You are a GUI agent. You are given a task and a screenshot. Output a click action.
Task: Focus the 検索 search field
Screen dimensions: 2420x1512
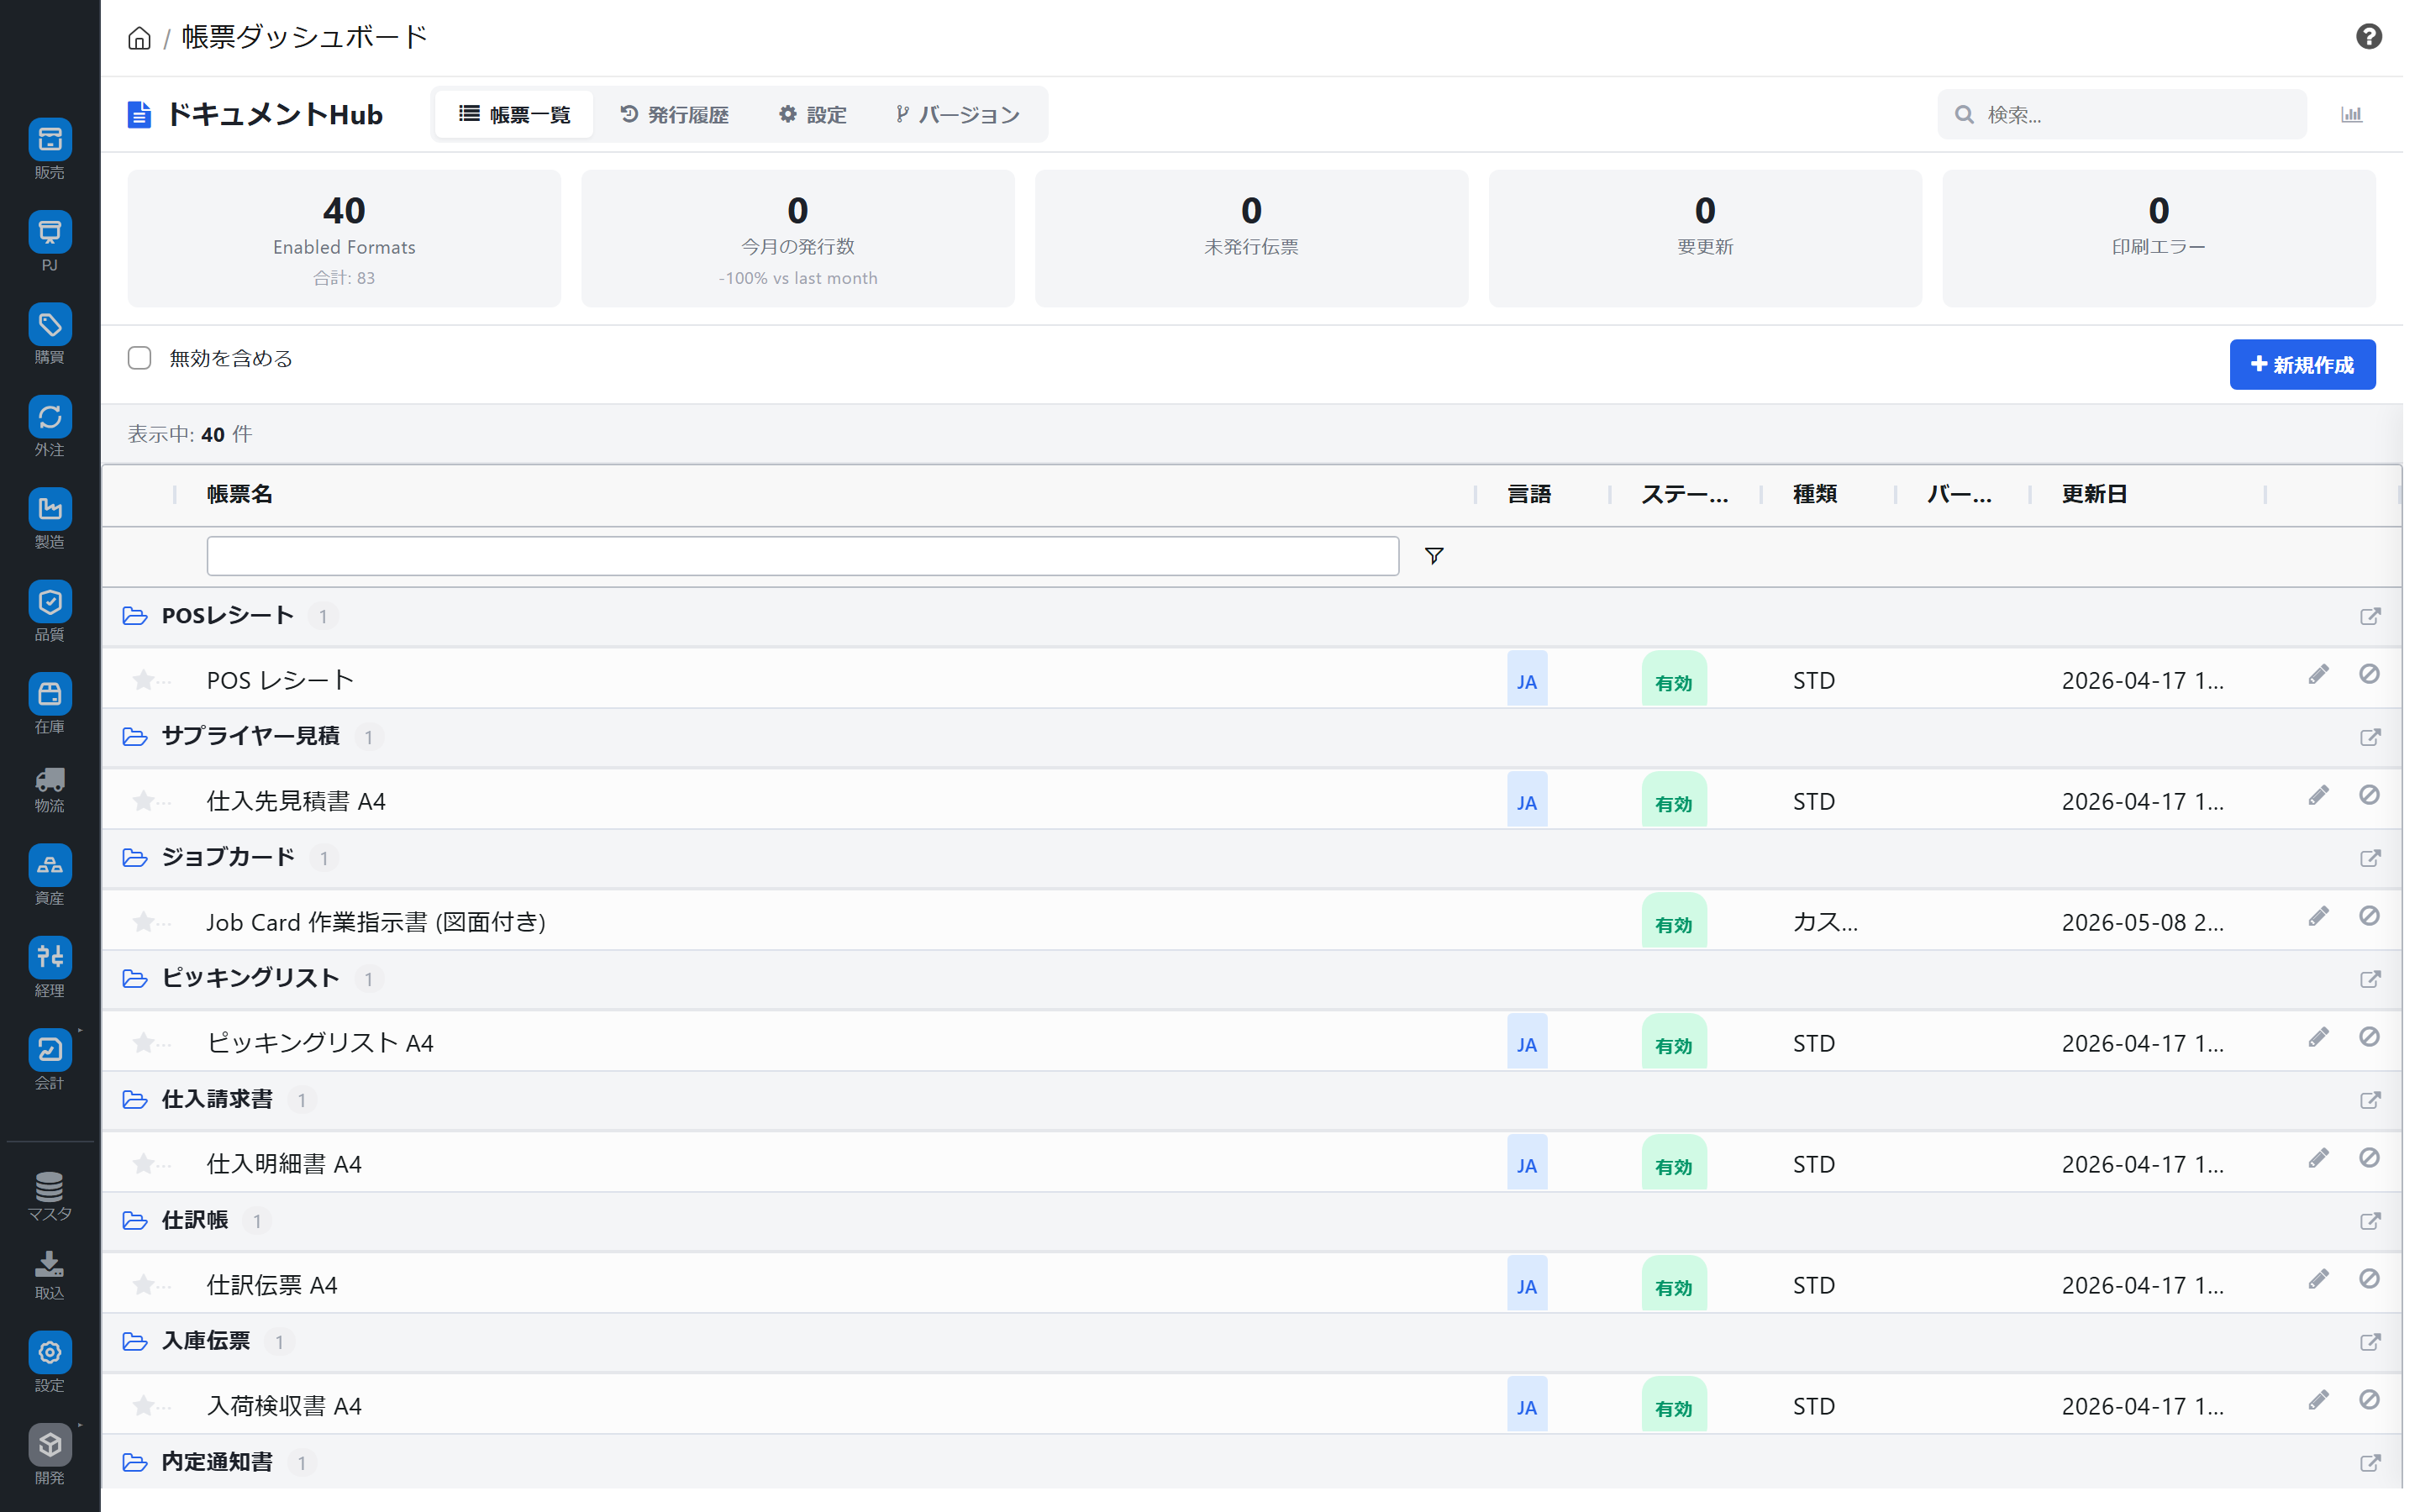pos(2122,114)
